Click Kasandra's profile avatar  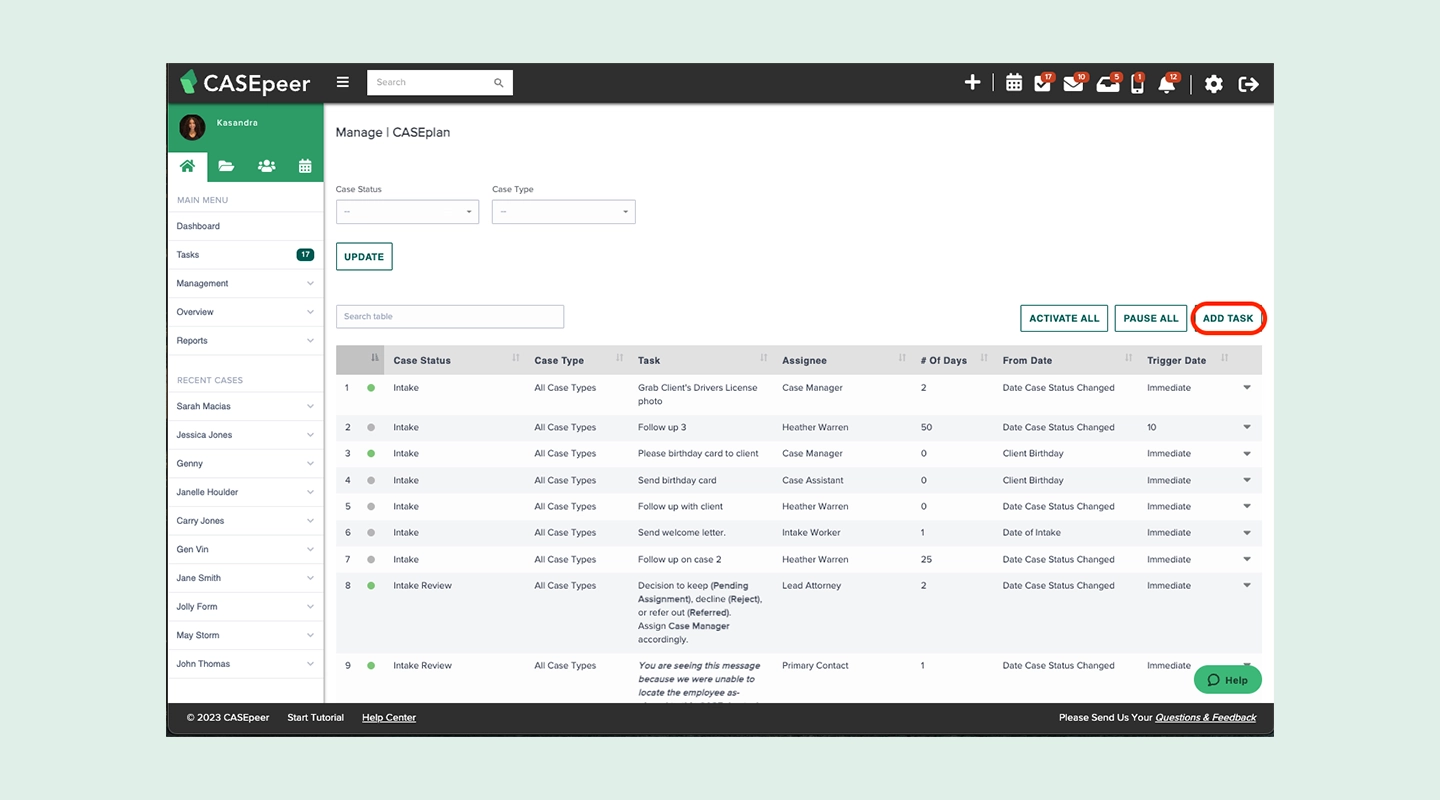pos(192,127)
